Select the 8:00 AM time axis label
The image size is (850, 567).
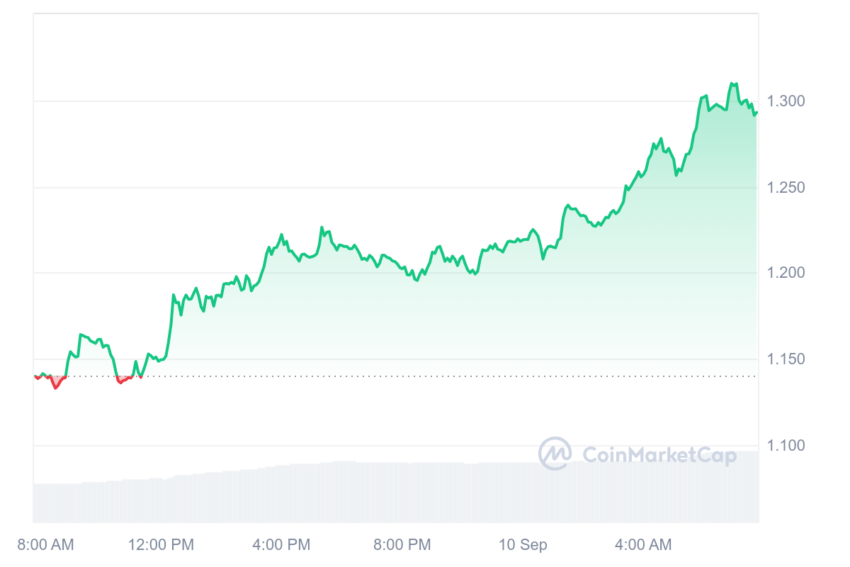click(x=46, y=544)
